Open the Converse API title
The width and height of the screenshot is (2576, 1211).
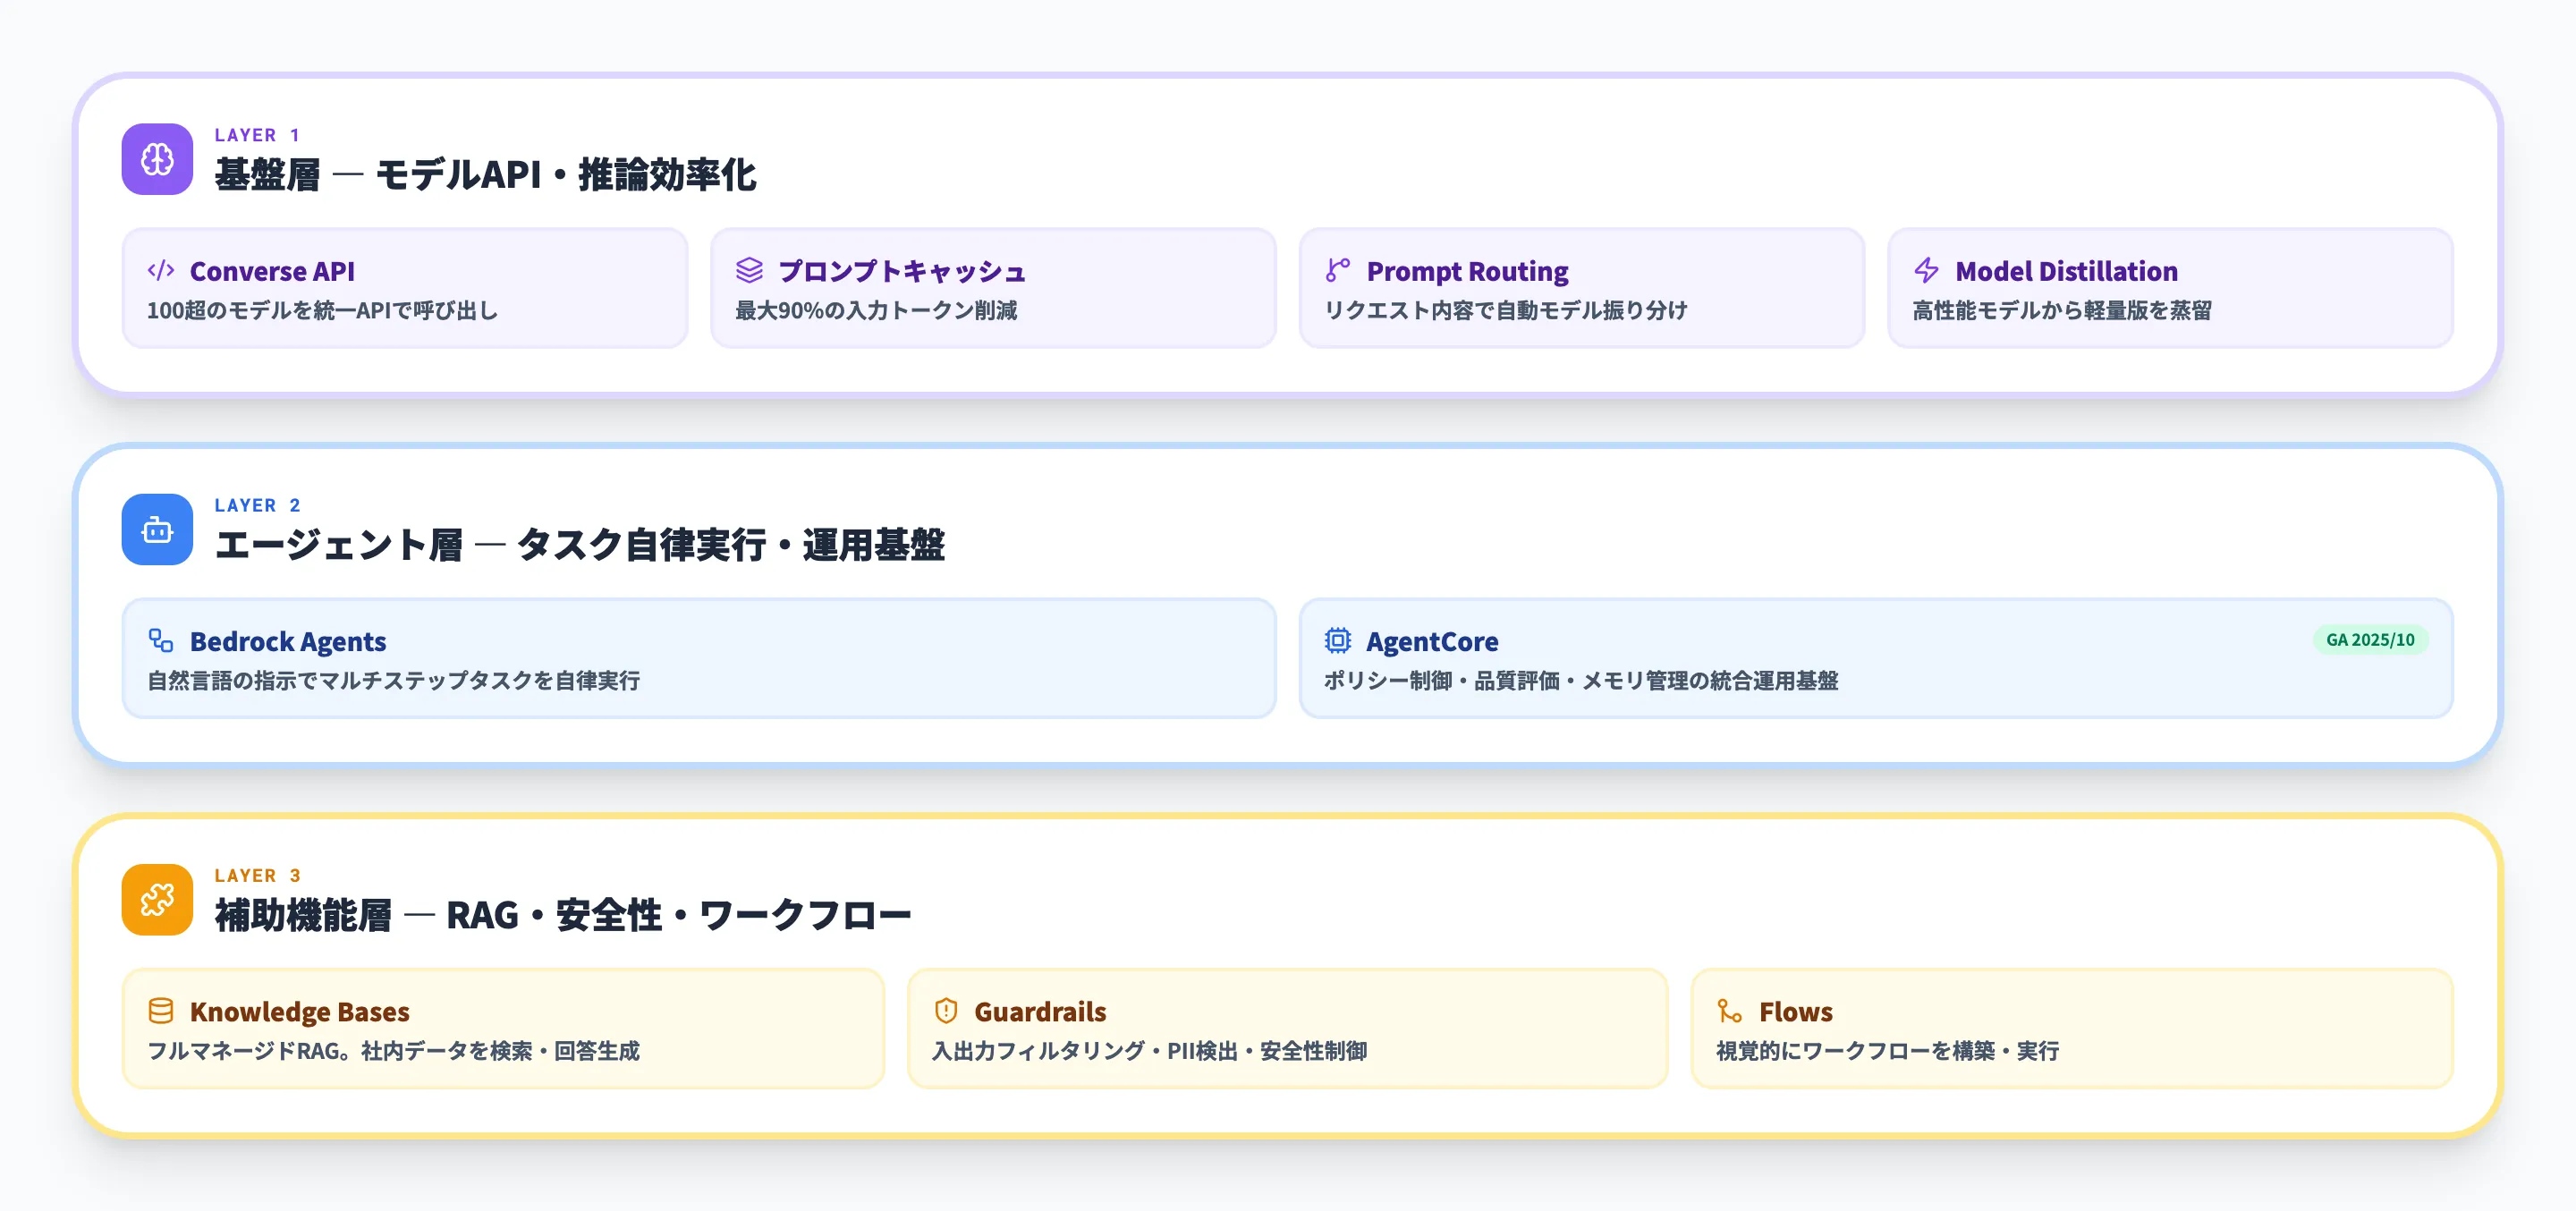272,271
